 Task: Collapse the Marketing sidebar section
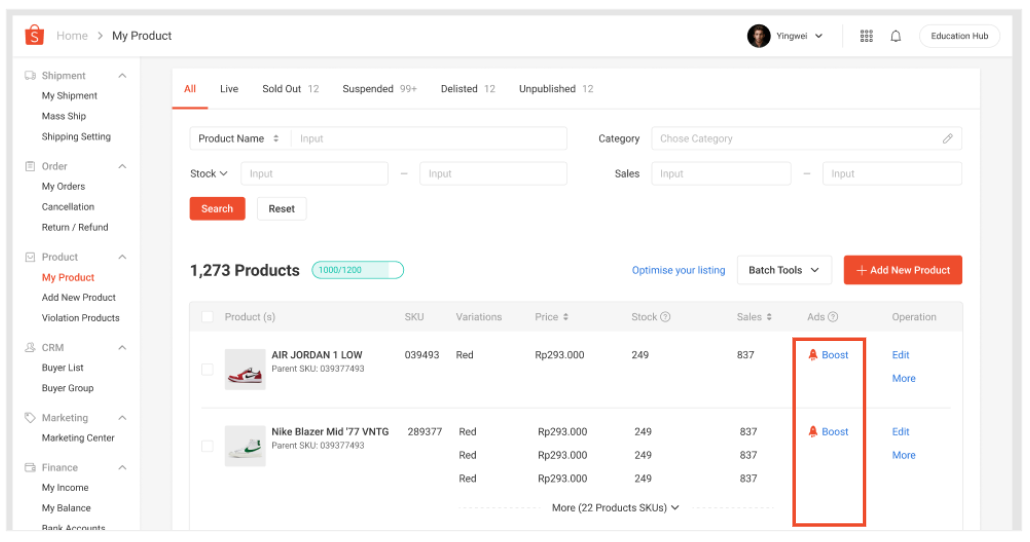(x=122, y=418)
